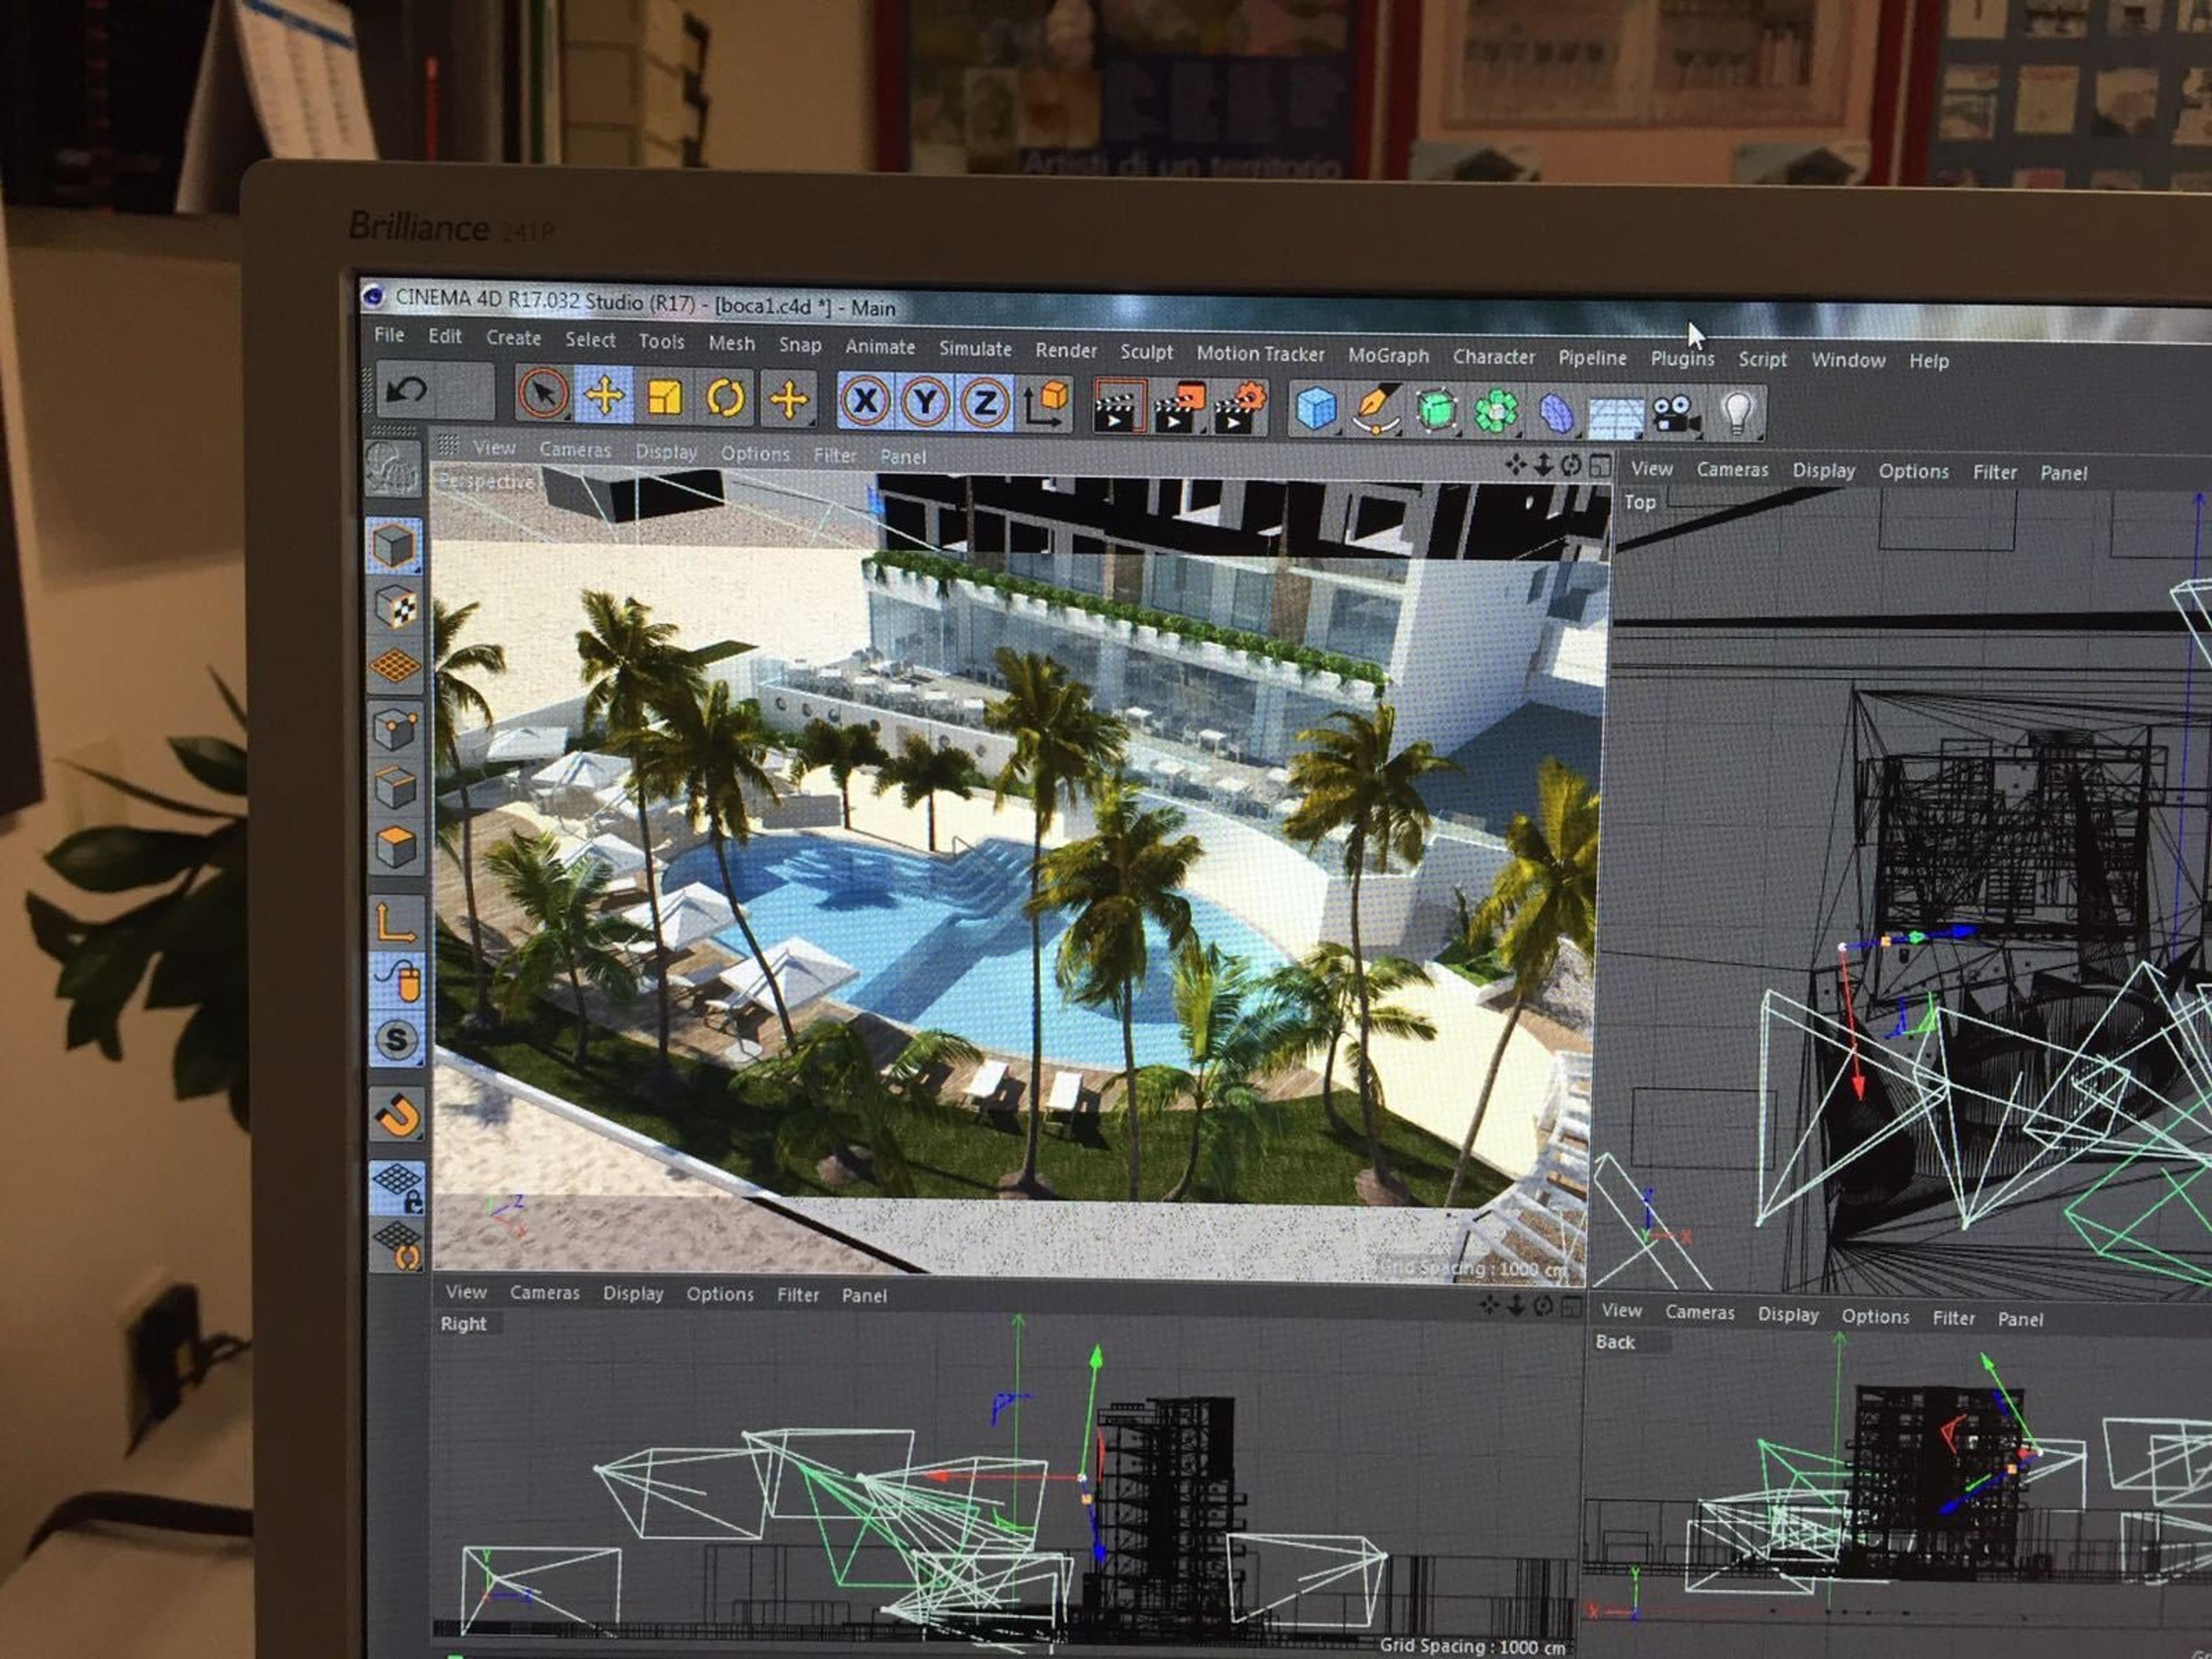The width and height of the screenshot is (2212, 1659).
Task: Toggle Enable Snap magnet icon
Action: pos(398,1115)
